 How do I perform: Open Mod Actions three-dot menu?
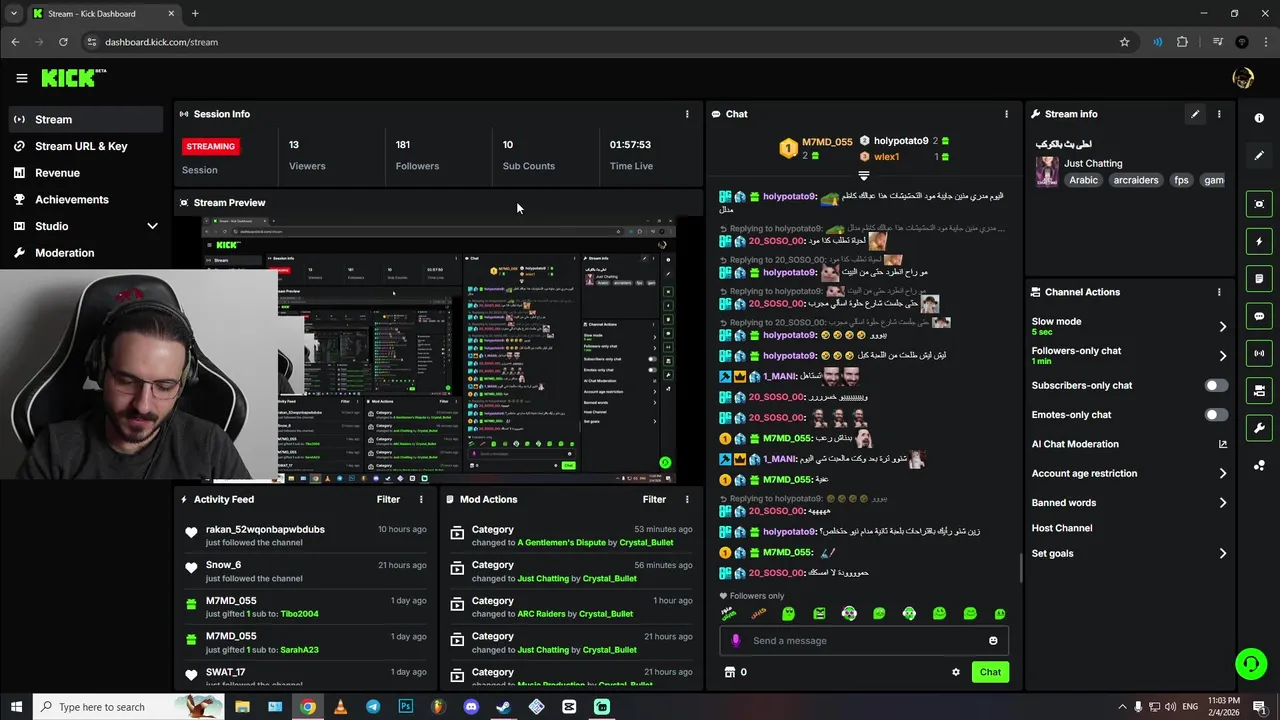click(687, 499)
